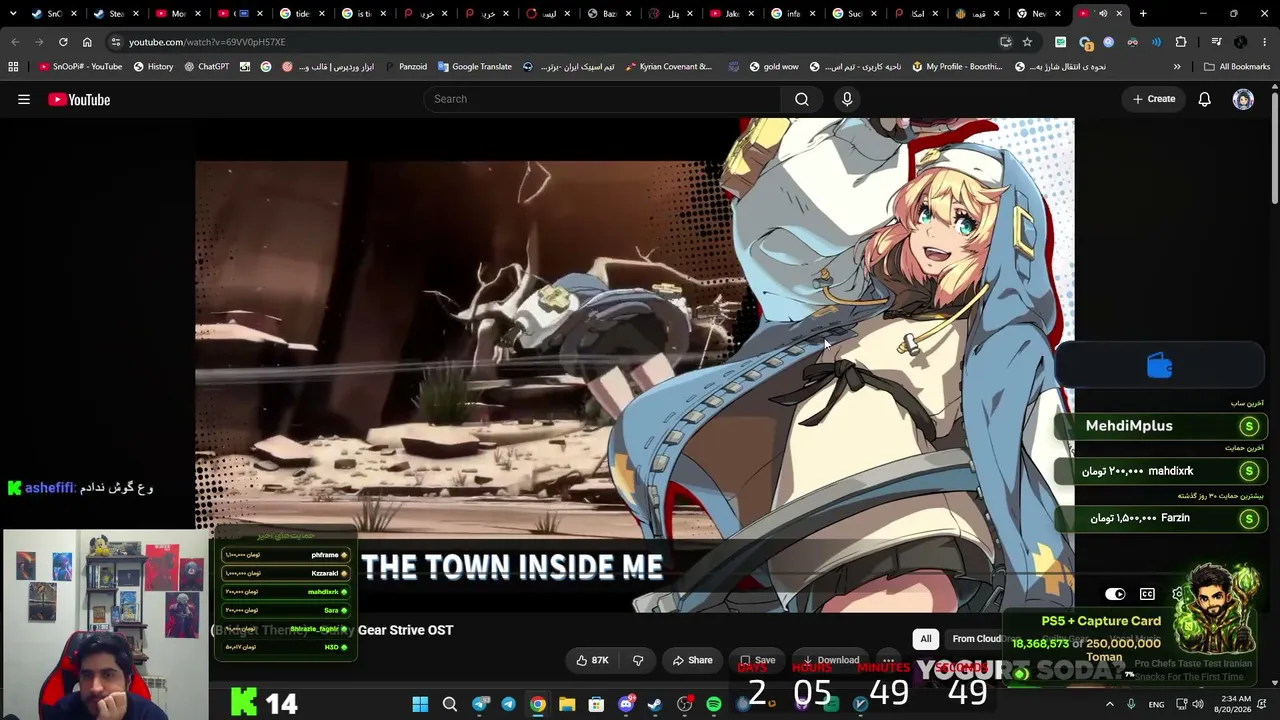1280x720 pixels.
Task: Open Microsoft Store from the taskbar
Action: coord(596,704)
